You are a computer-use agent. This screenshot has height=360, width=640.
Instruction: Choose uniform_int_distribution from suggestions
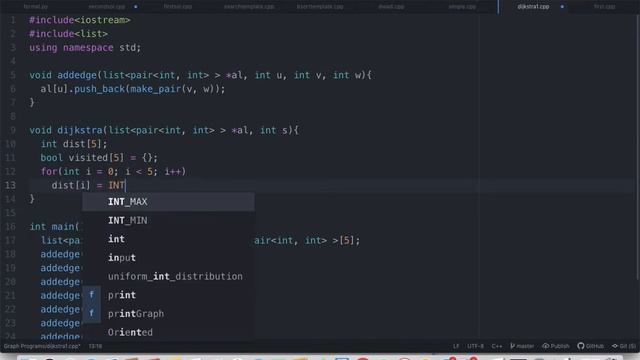coord(168,277)
